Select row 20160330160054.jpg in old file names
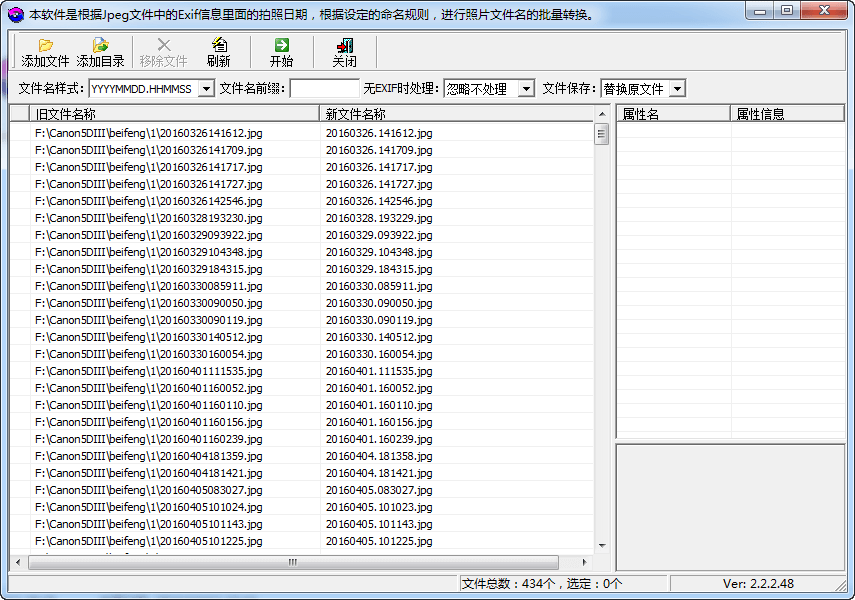This screenshot has height=600, width=855. (x=148, y=354)
